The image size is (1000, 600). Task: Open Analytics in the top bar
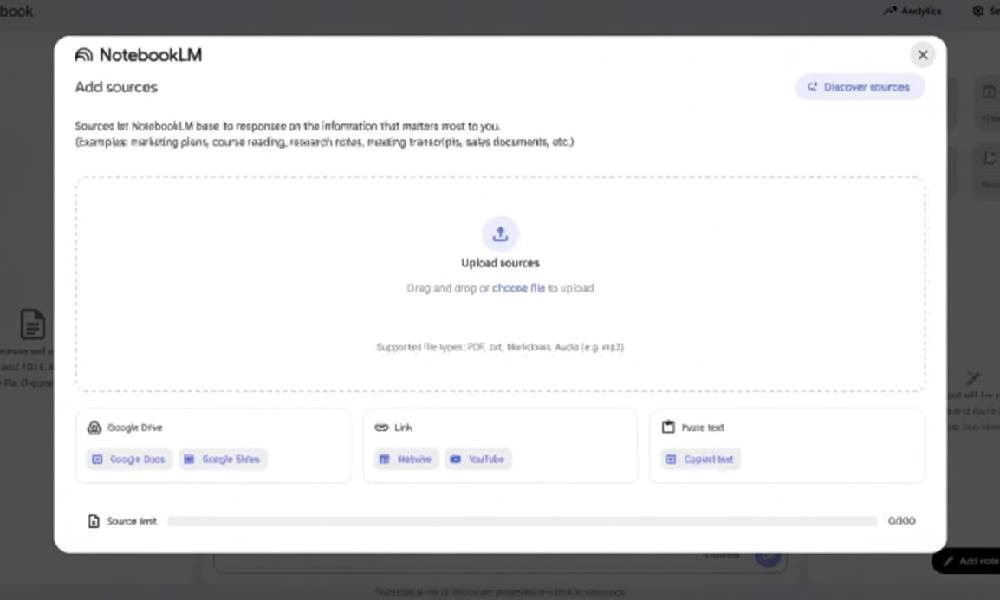[x=912, y=11]
